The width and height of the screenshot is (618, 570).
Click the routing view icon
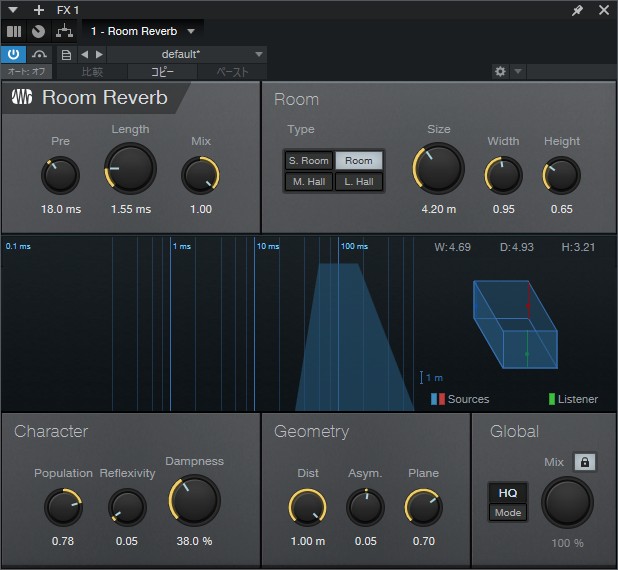point(63,32)
